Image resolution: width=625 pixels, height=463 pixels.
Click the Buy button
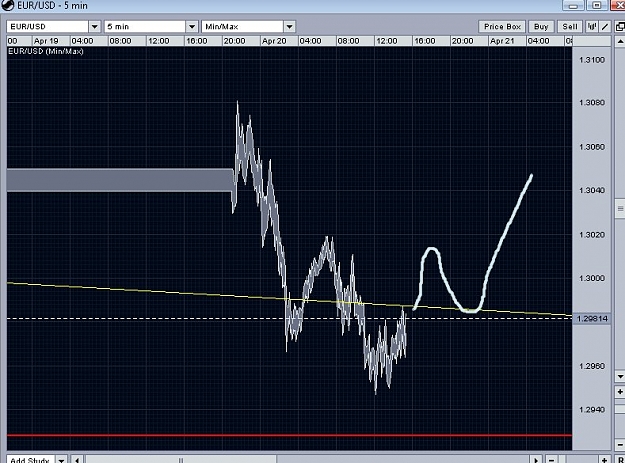(x=541, y=27)
